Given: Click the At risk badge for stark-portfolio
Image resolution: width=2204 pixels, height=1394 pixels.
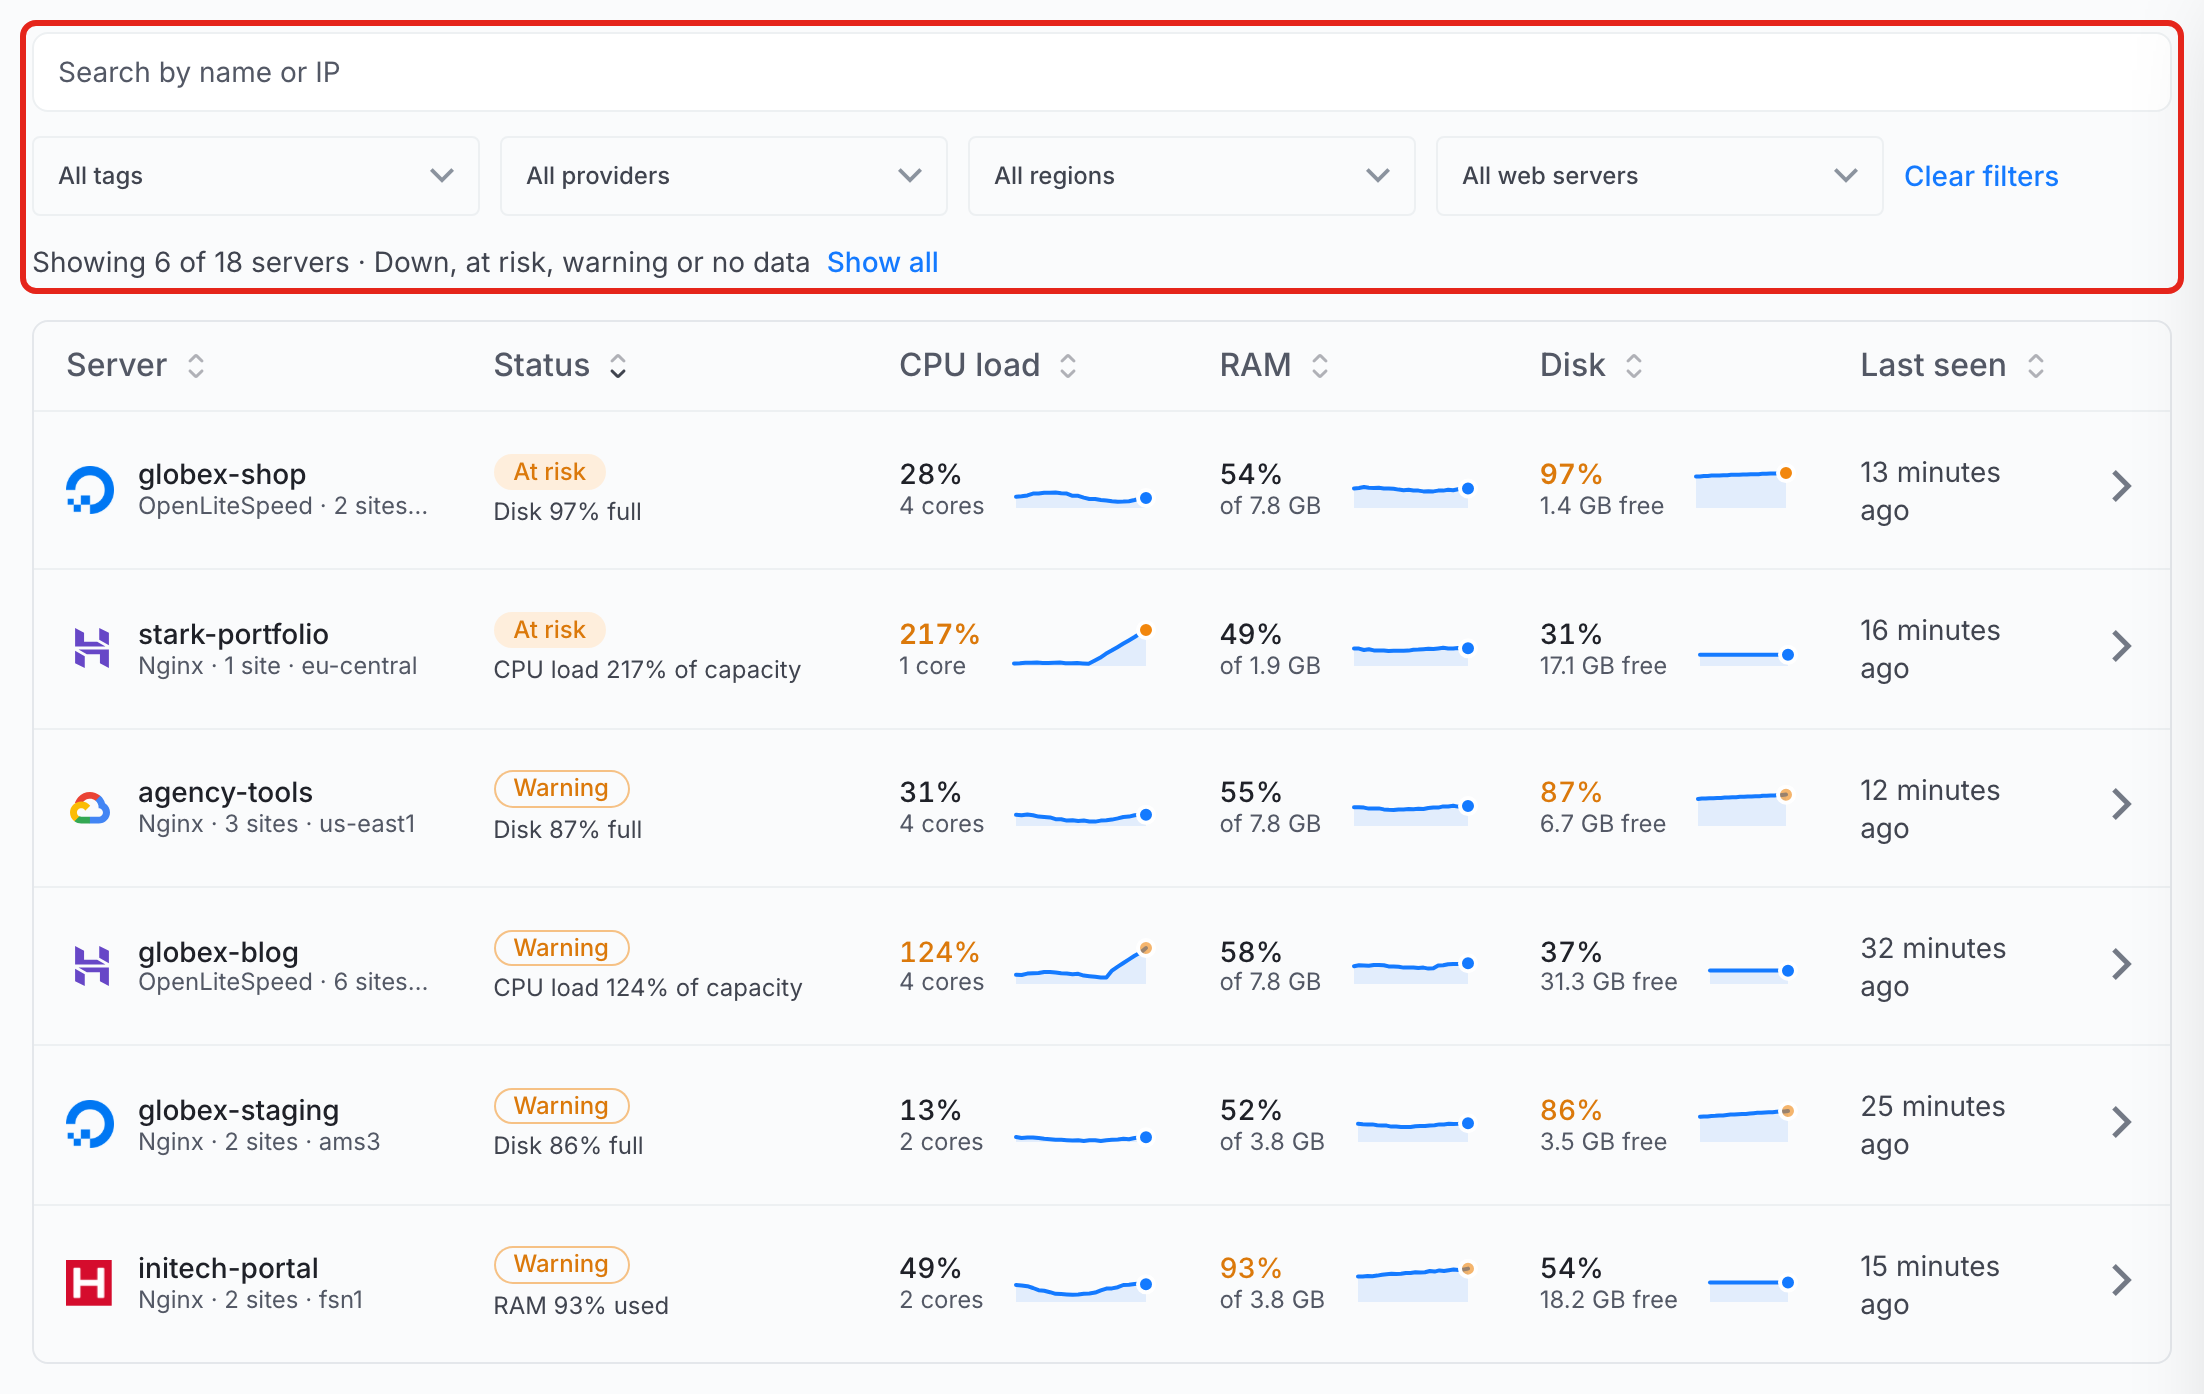Looking at the screenshot, I should click(550, 630).
